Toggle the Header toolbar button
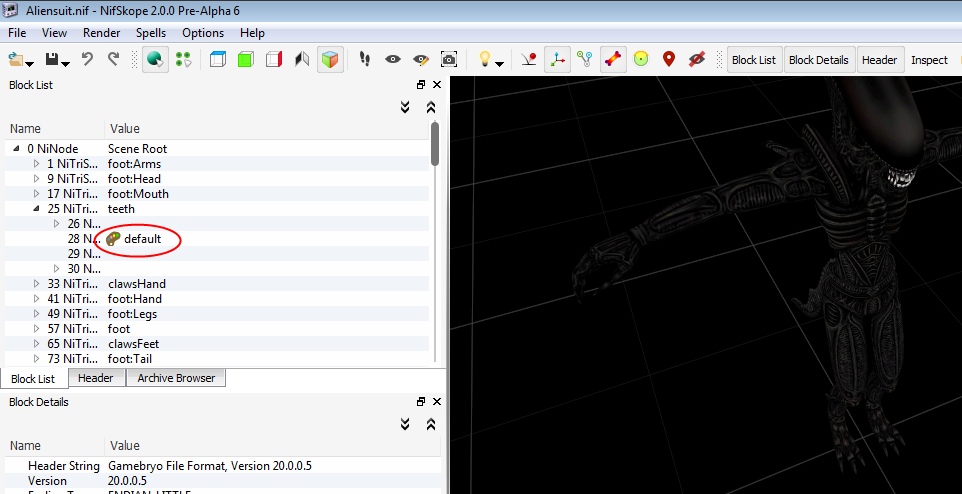This screenshot has width=962, height=494. coord(879,60)
